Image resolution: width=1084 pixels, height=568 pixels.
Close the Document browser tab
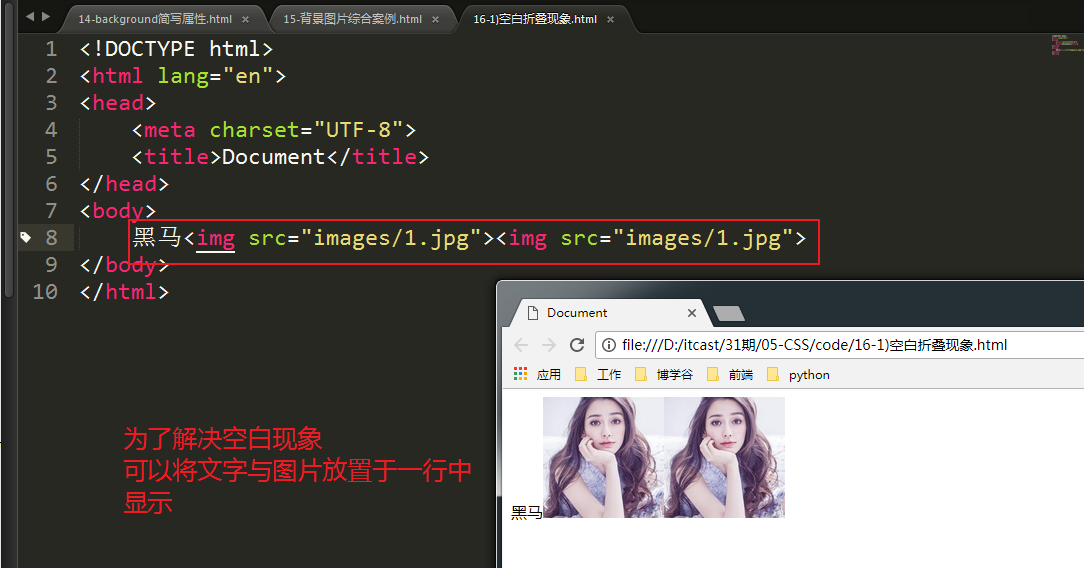[x=692, y=313]
